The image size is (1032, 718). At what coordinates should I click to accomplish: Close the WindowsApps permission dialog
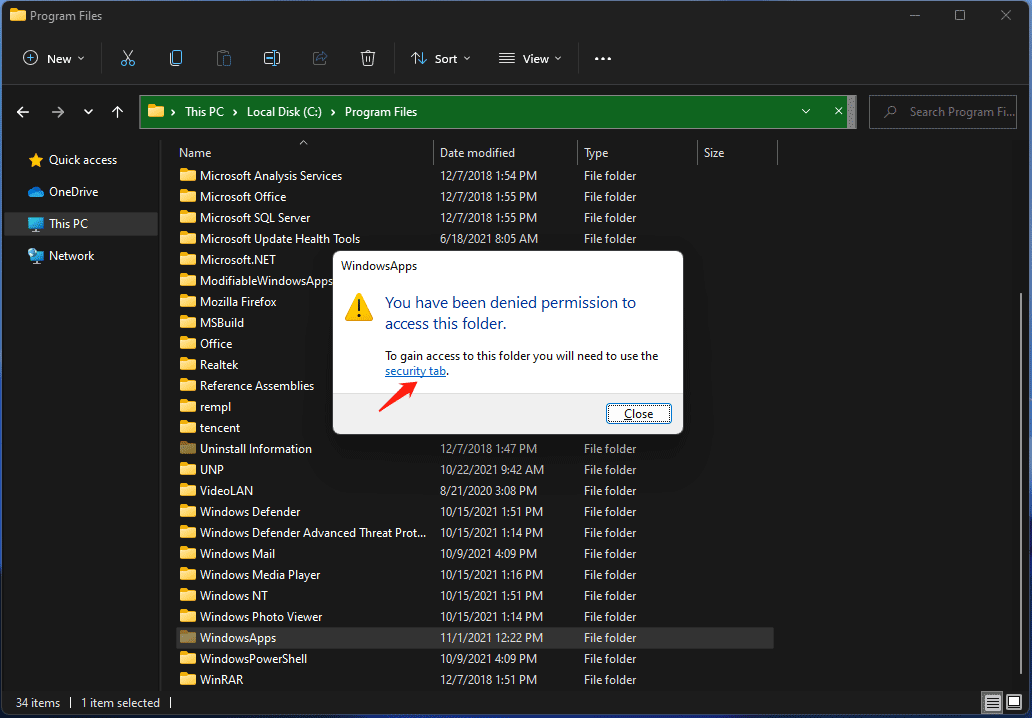pos(638,413)
